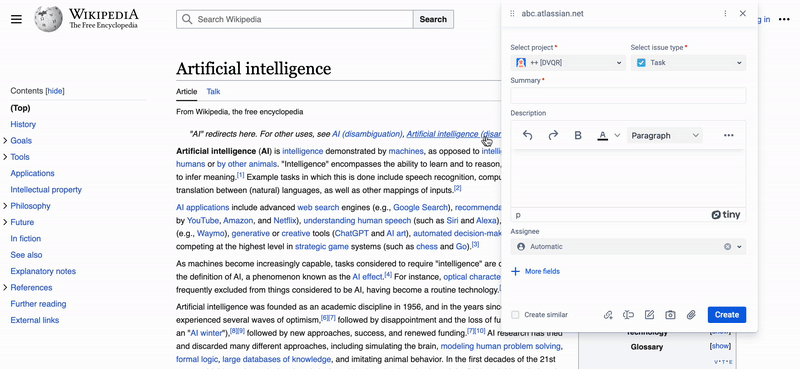The image size is (800, 369).
Task: Click the plus icon for More fields
Action: tap(515, 272)
